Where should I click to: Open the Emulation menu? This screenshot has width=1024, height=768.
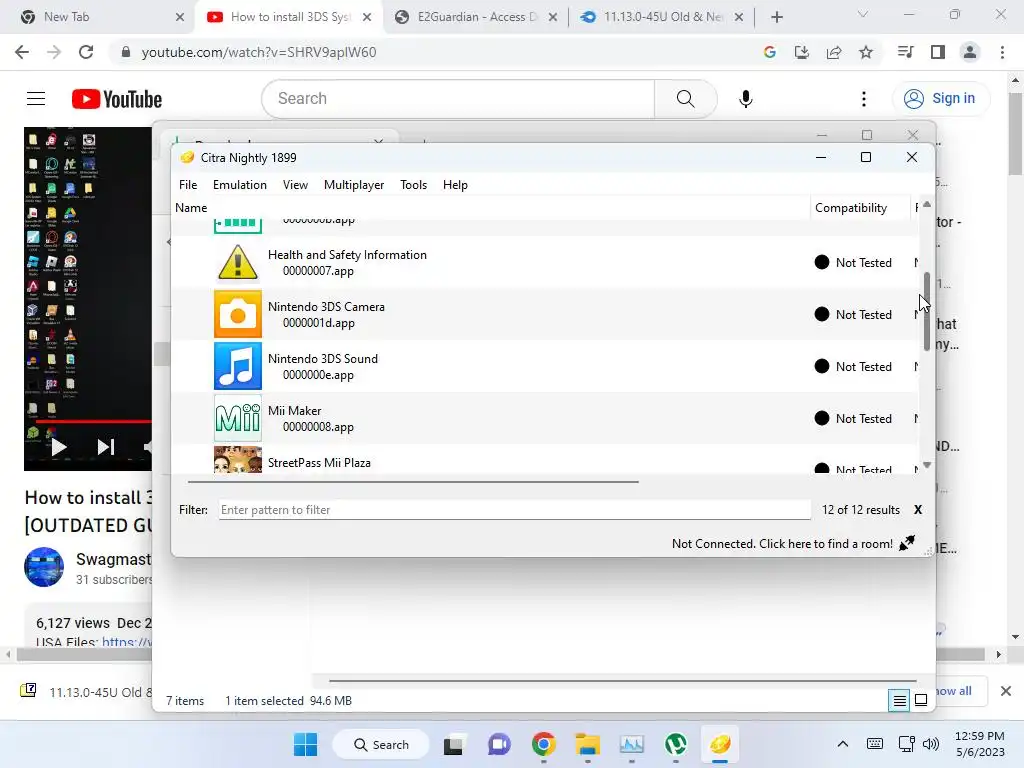240,185
